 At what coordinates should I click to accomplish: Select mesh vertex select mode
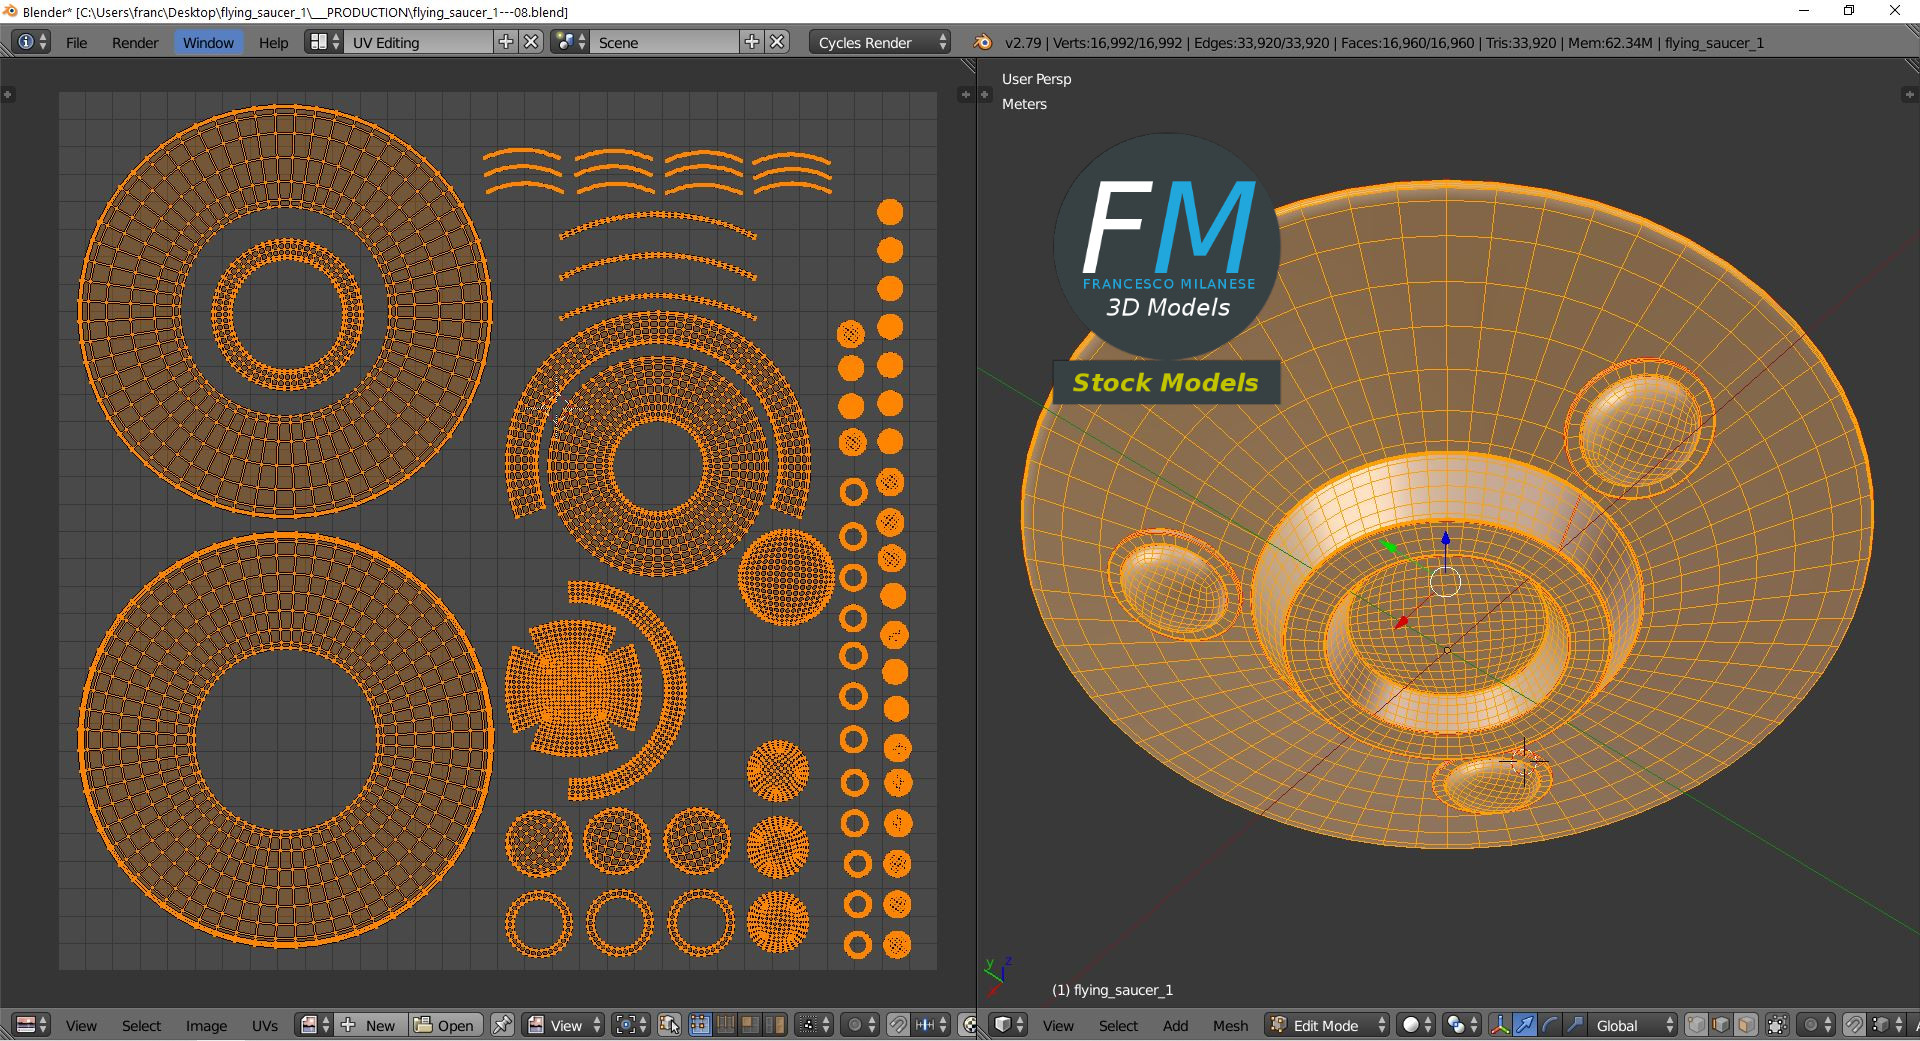coord(1696,1025)
